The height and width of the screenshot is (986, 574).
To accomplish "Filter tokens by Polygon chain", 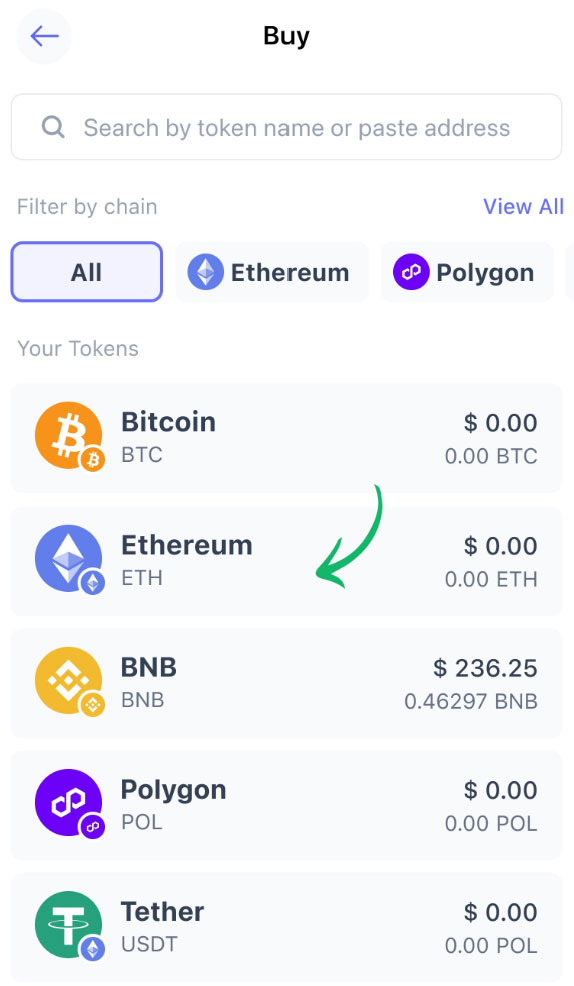I will 467,272.
